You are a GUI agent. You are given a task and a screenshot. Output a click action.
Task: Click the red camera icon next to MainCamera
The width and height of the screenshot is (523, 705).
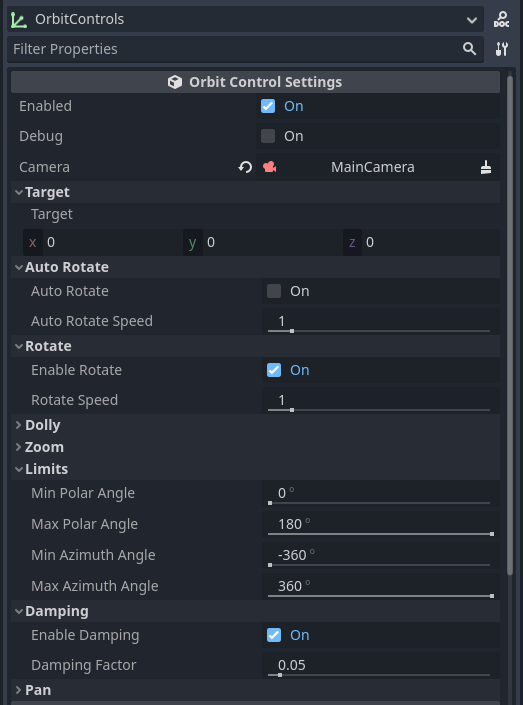tap(270, 167)
